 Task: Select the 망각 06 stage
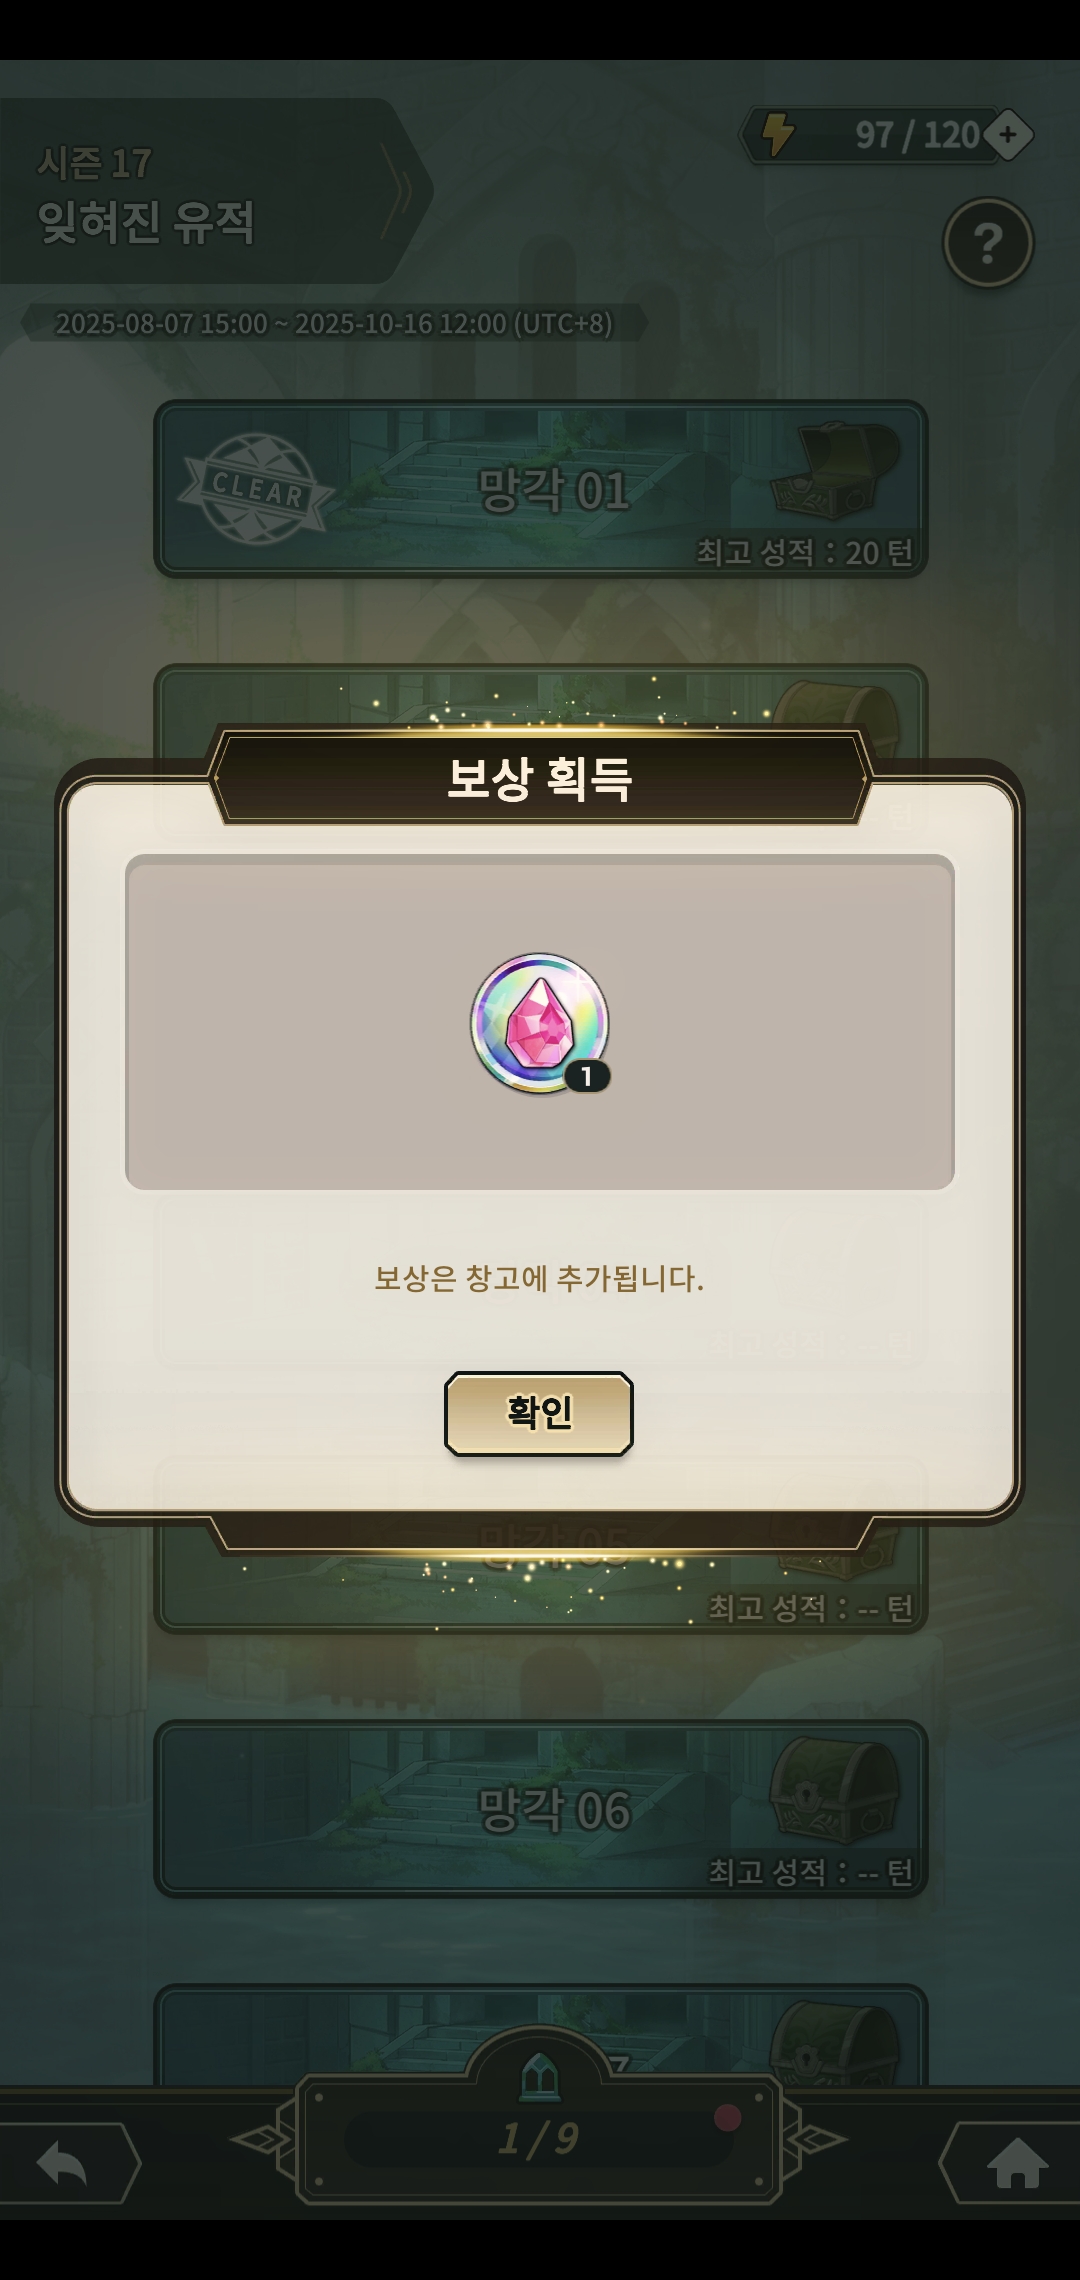click(541, 1809)
